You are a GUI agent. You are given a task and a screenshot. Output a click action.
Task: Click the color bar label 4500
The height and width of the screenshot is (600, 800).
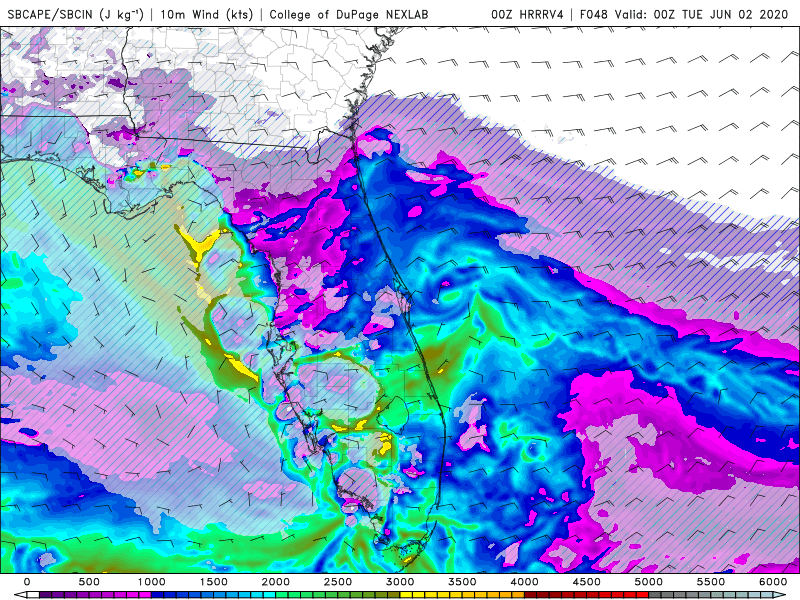pos(587,582)
